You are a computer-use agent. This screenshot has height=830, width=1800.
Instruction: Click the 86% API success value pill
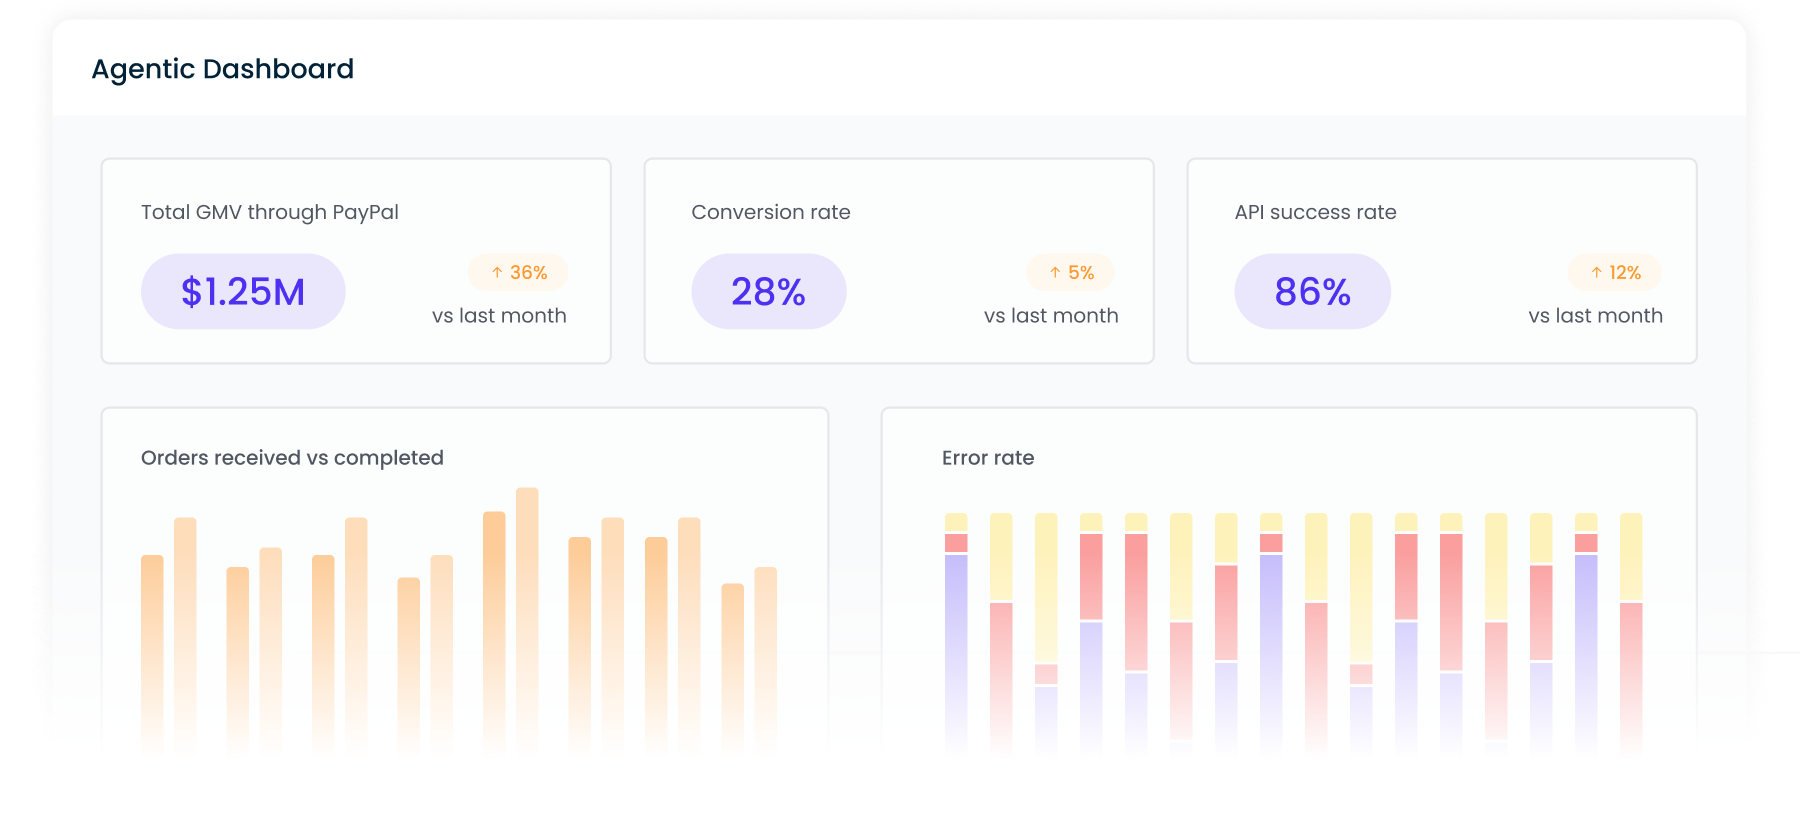click(1312, 291)
